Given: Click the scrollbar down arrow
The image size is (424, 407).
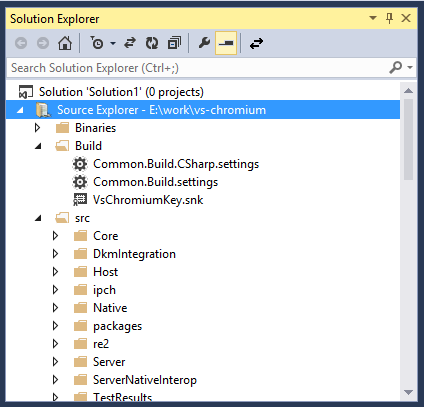Looking at the screenshot, I should tap(408, 392).
